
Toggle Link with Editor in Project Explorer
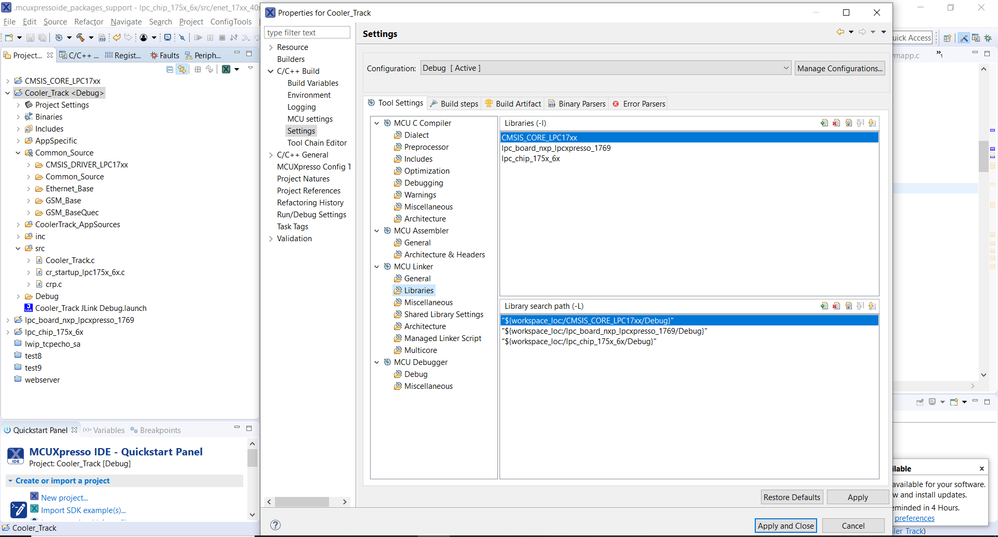pos(183,69)
